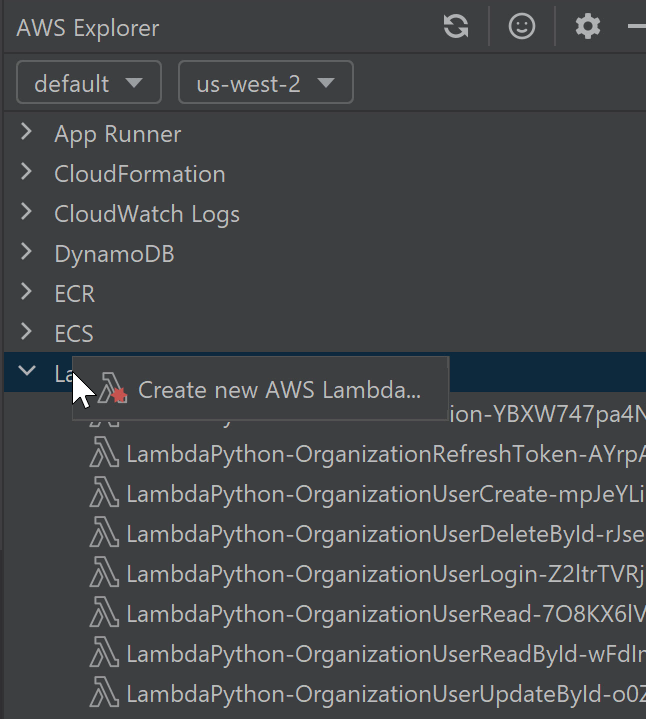
Task: Open the gear settings icon
Action: click(x=588, y=27)
